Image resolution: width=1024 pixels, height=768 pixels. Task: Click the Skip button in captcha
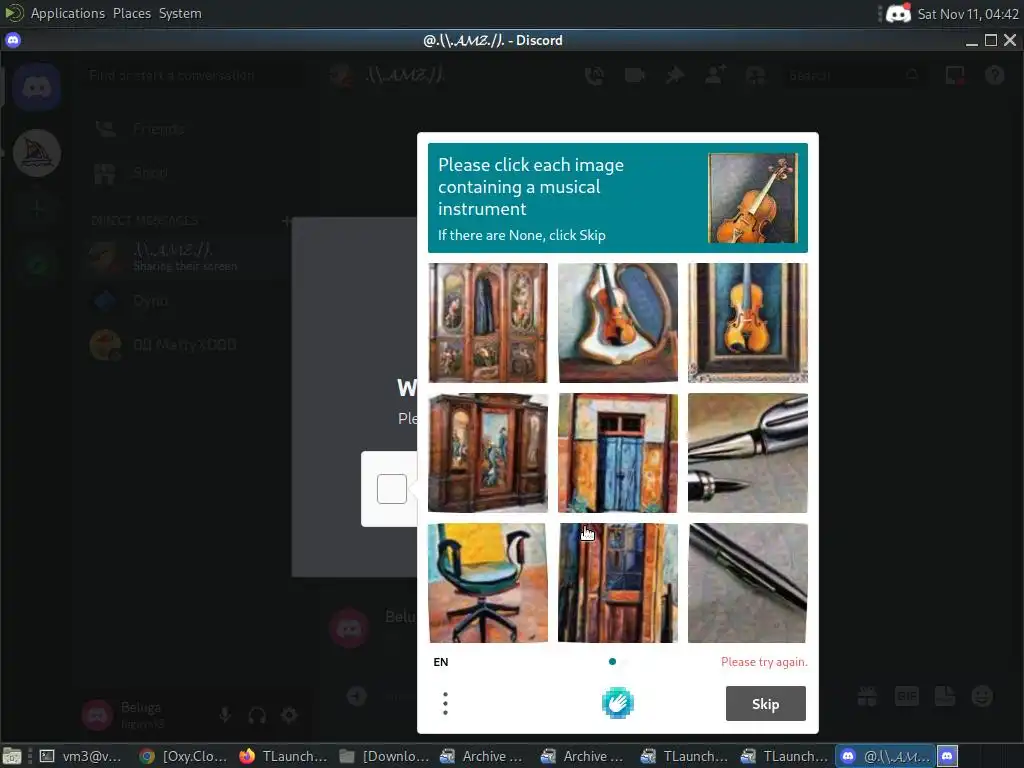coord(765,703)
